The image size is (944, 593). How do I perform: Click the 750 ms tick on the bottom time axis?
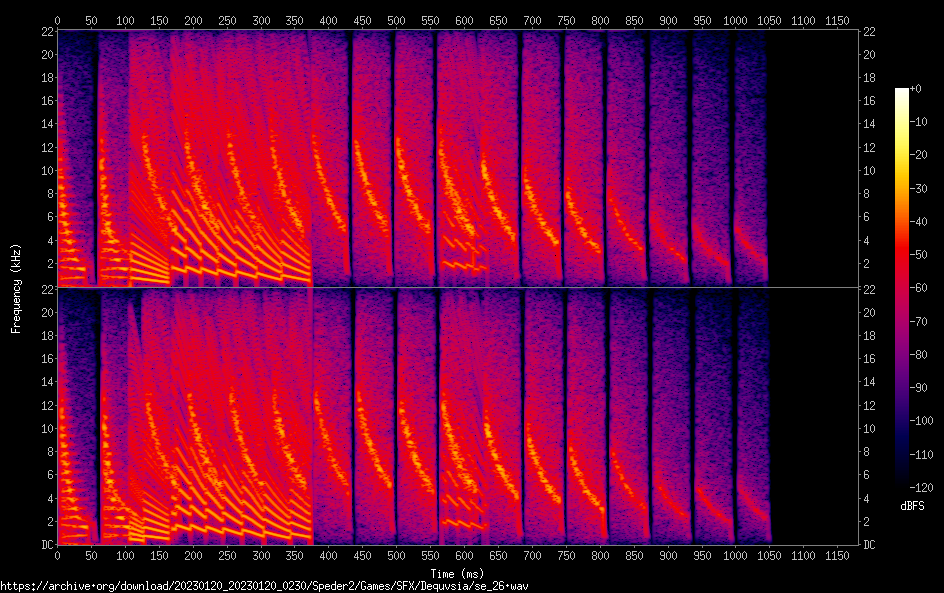(566, 555)
